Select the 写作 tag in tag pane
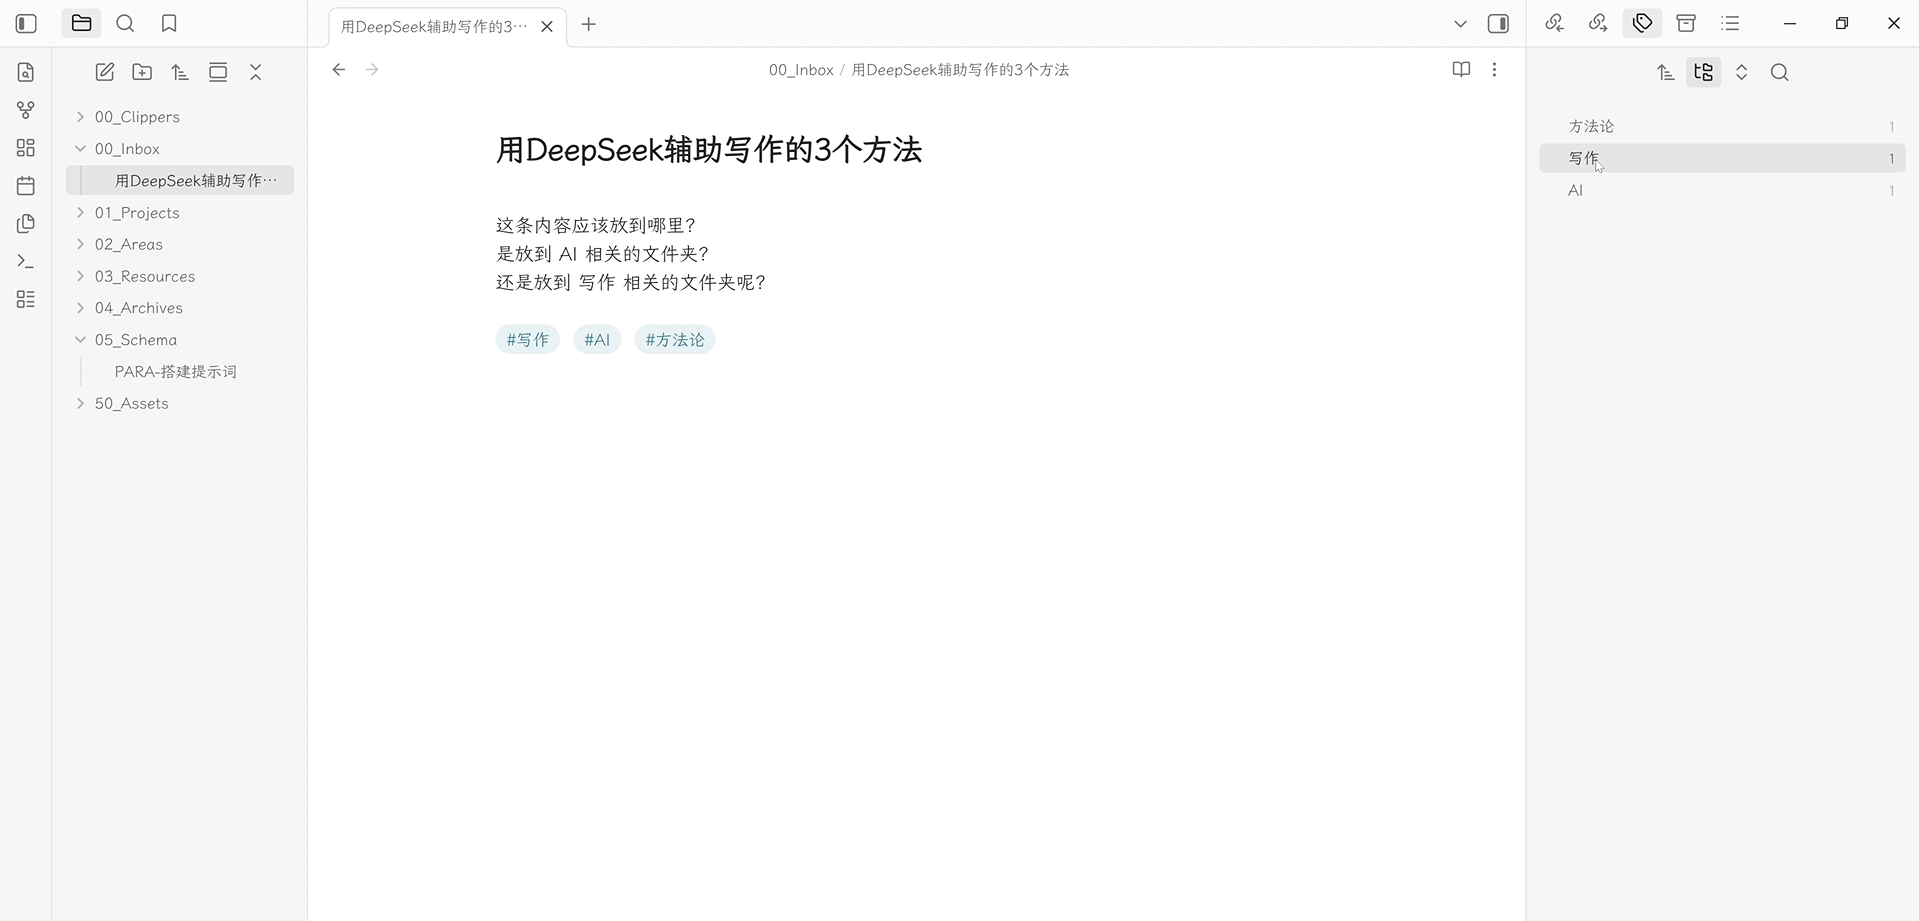 1722,158
